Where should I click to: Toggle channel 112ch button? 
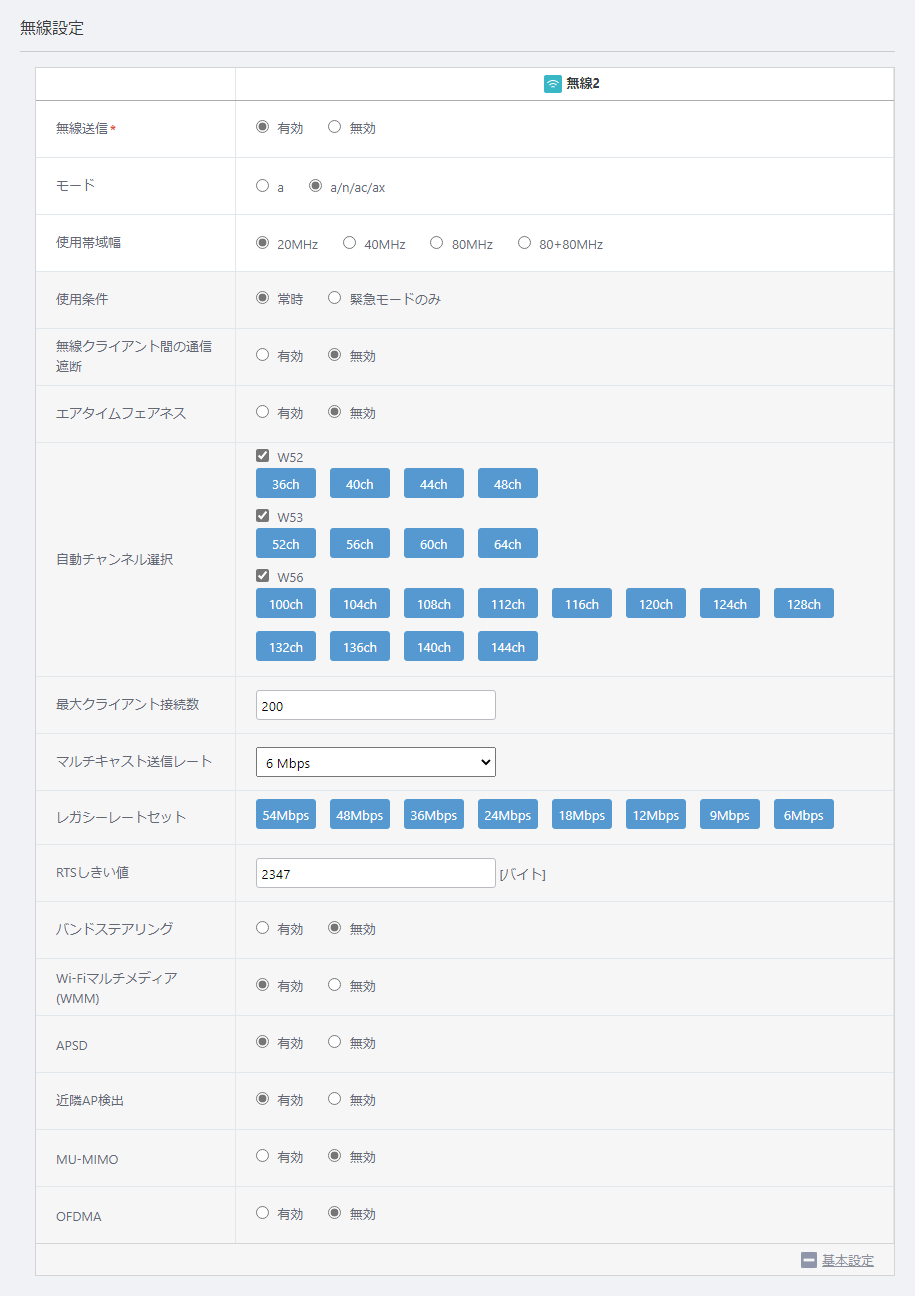pos(508,603)
